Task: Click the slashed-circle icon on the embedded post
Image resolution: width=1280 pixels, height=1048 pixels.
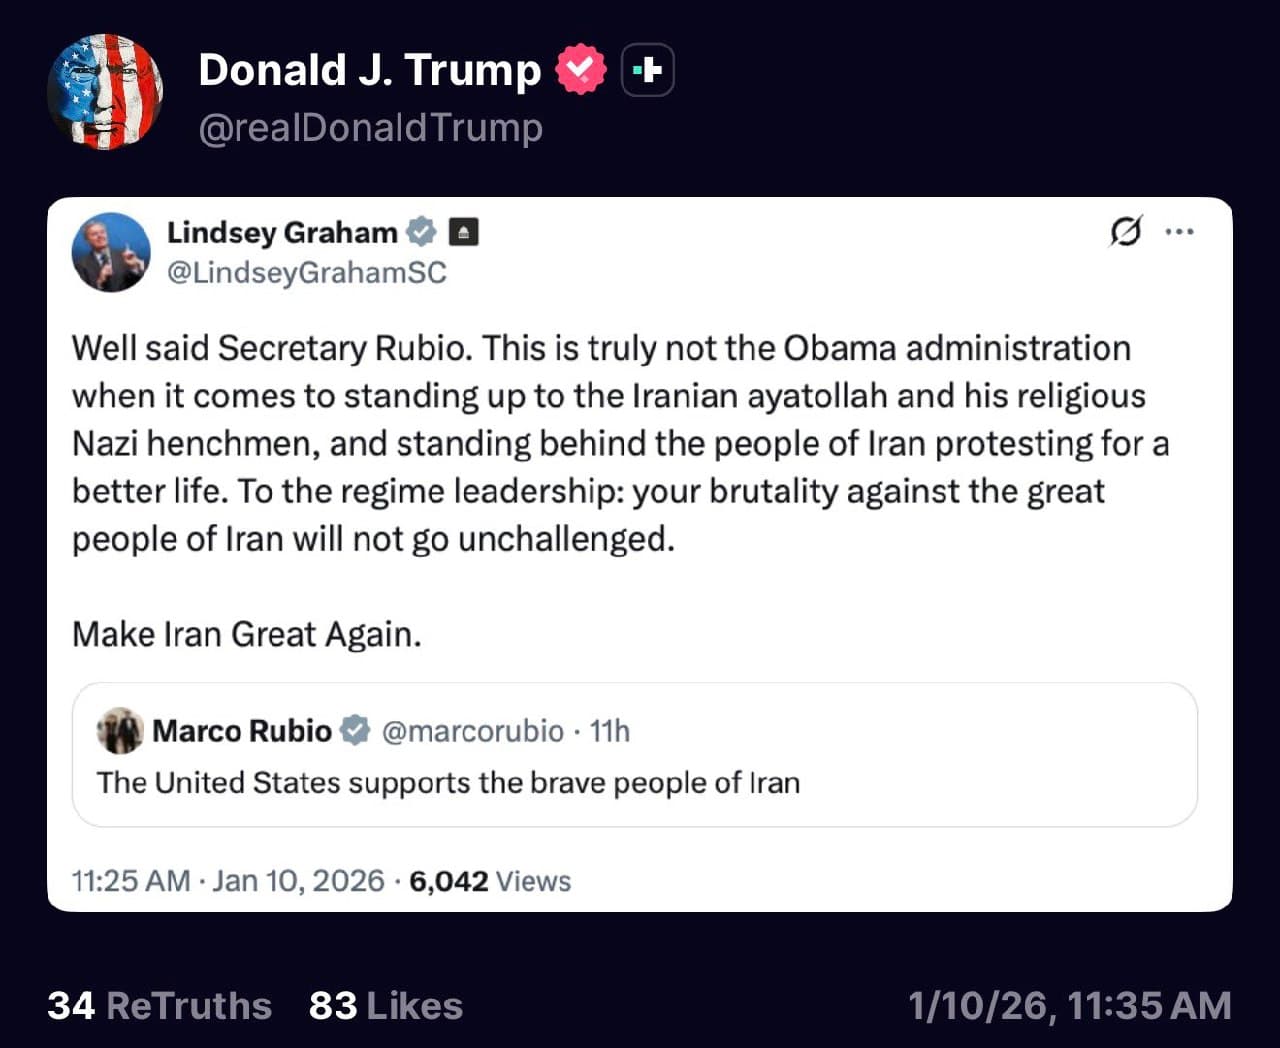Action: click(1125, 231)
